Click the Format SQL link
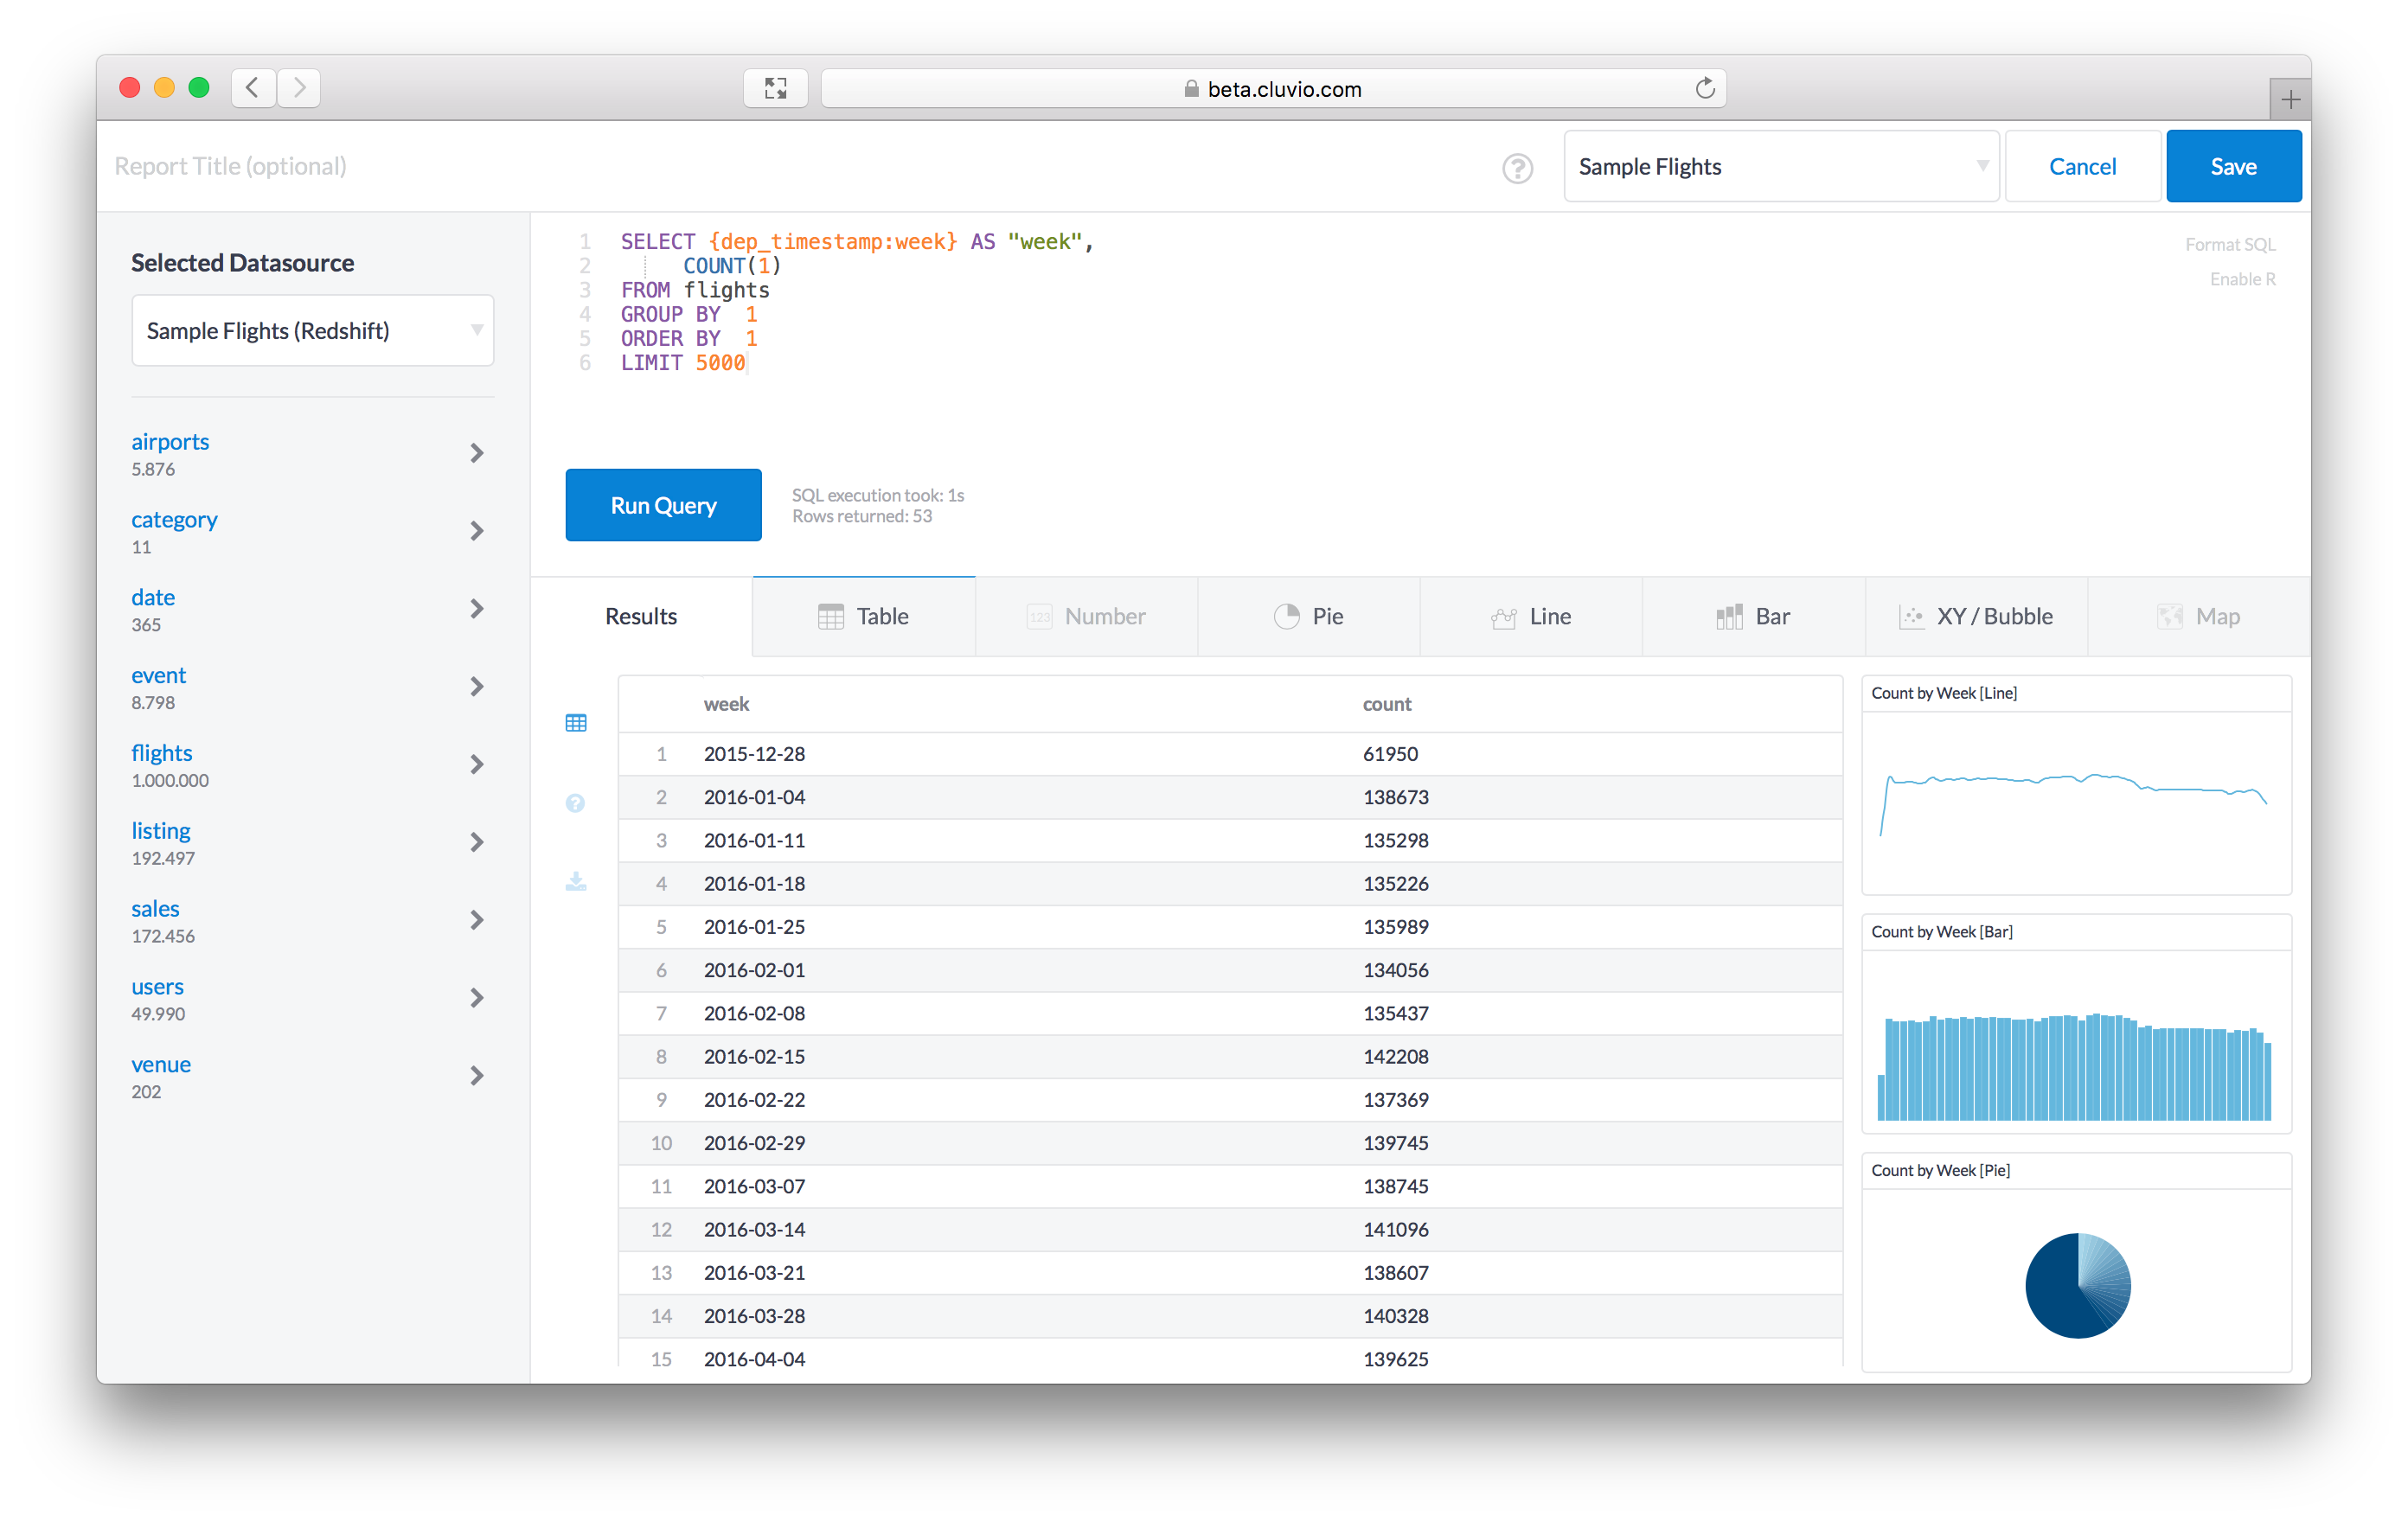Image resolution: width=2408 pixels, height=1522 pixels. tap(2229, 245)
